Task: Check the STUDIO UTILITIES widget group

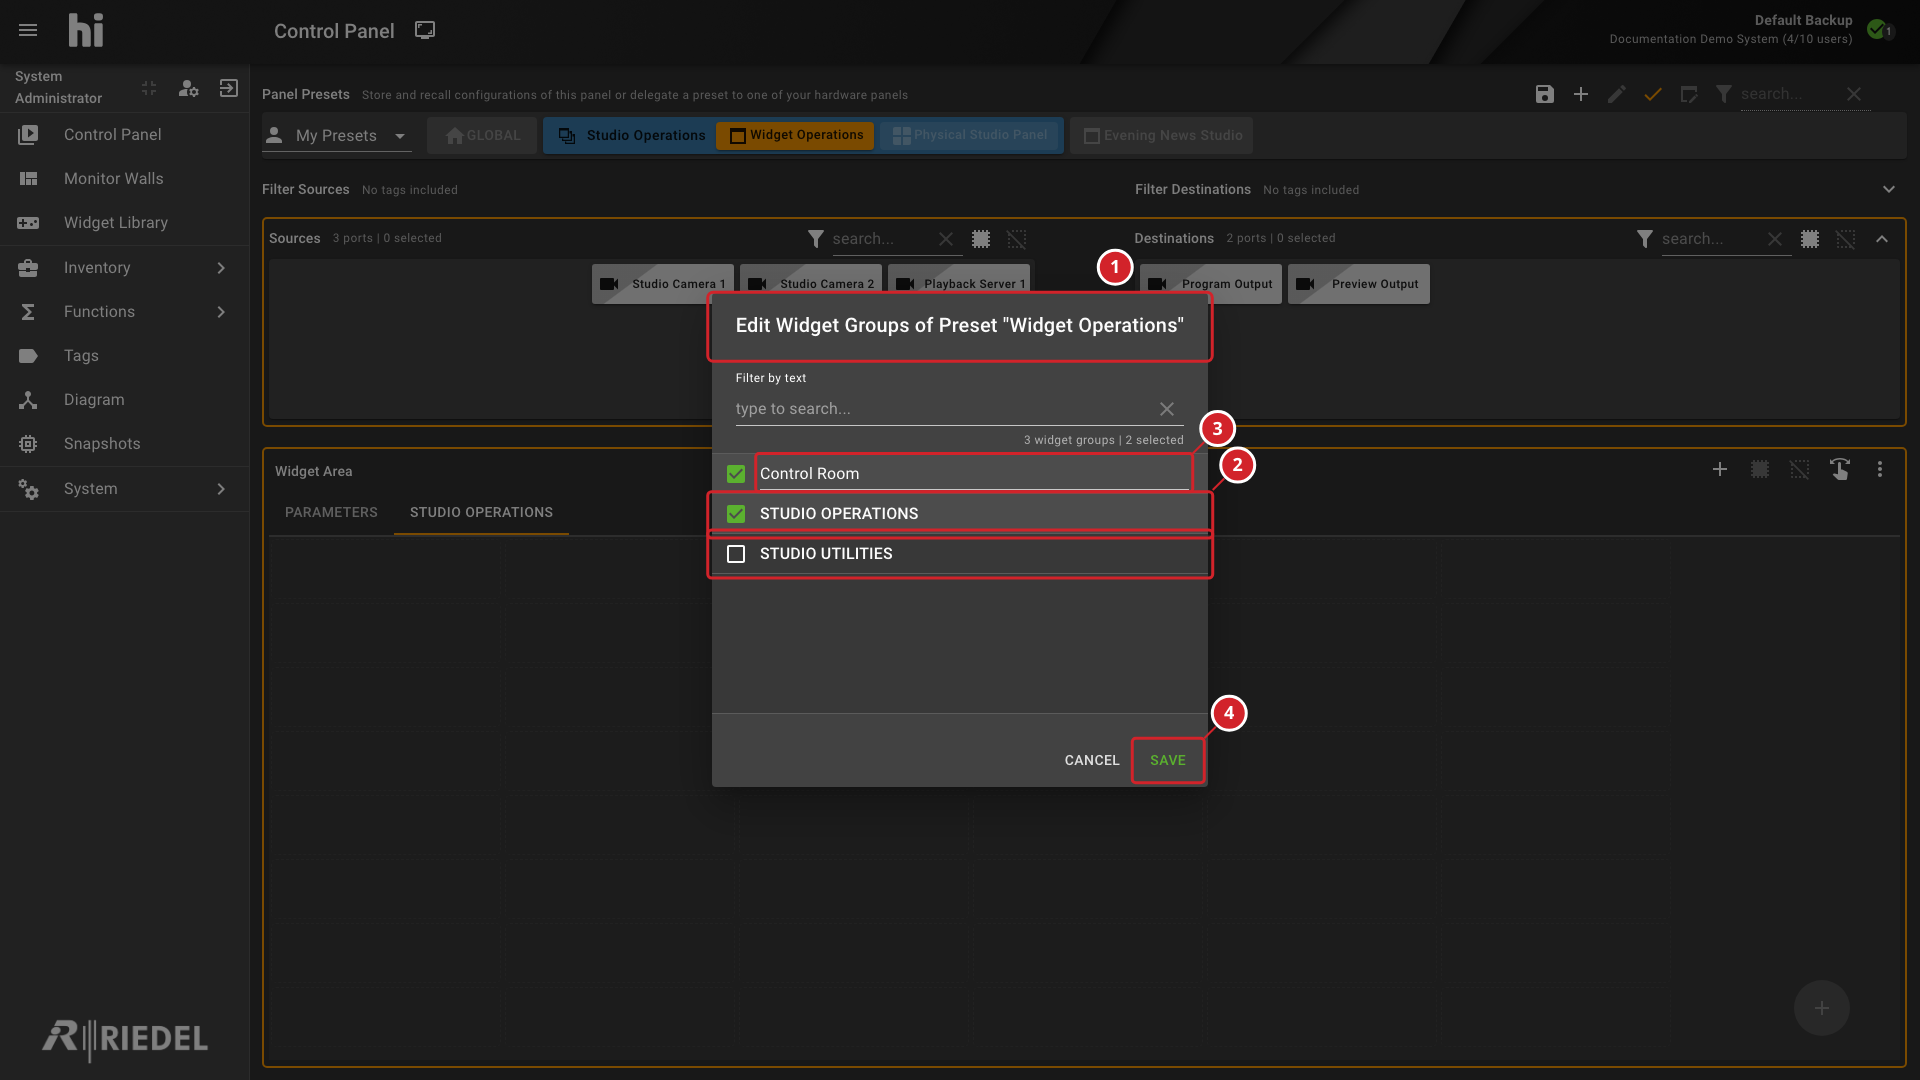Action: [736, 554]
